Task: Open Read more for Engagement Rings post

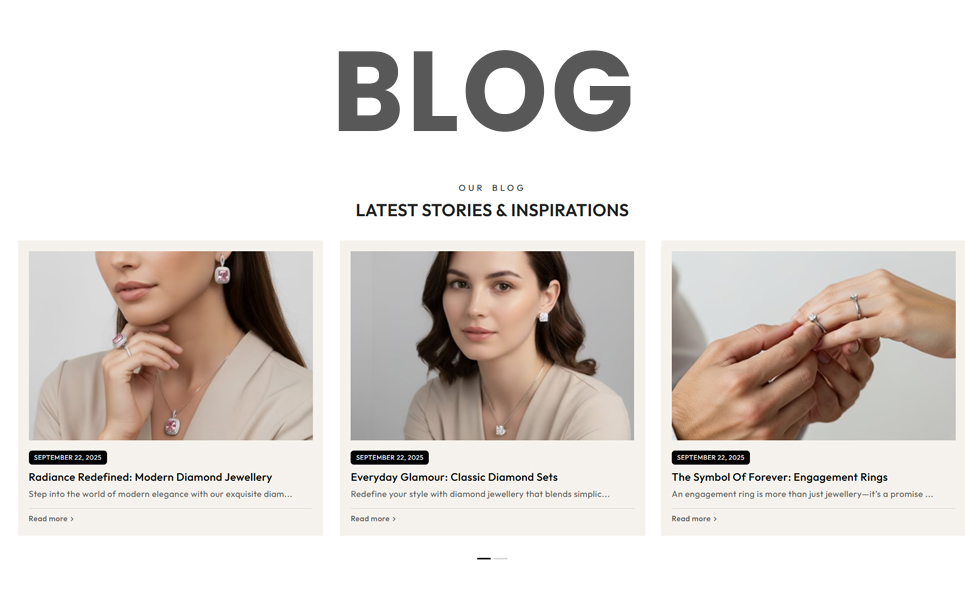Action: [x=691, y=519]
